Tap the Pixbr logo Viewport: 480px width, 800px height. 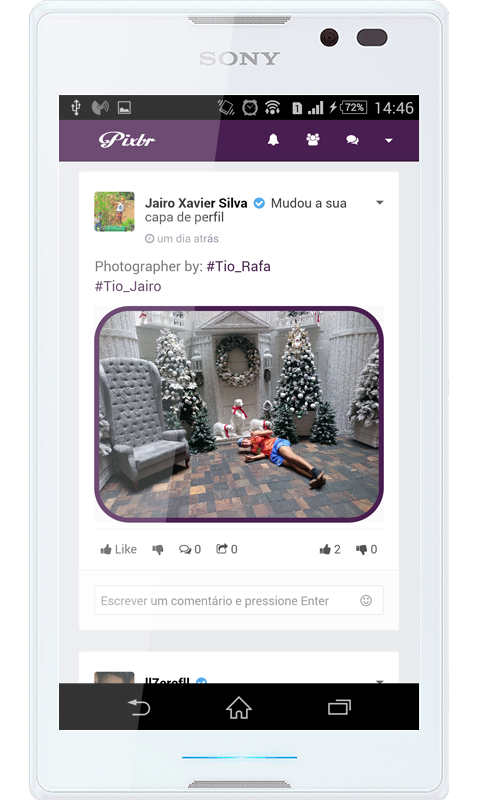[127, 140]
